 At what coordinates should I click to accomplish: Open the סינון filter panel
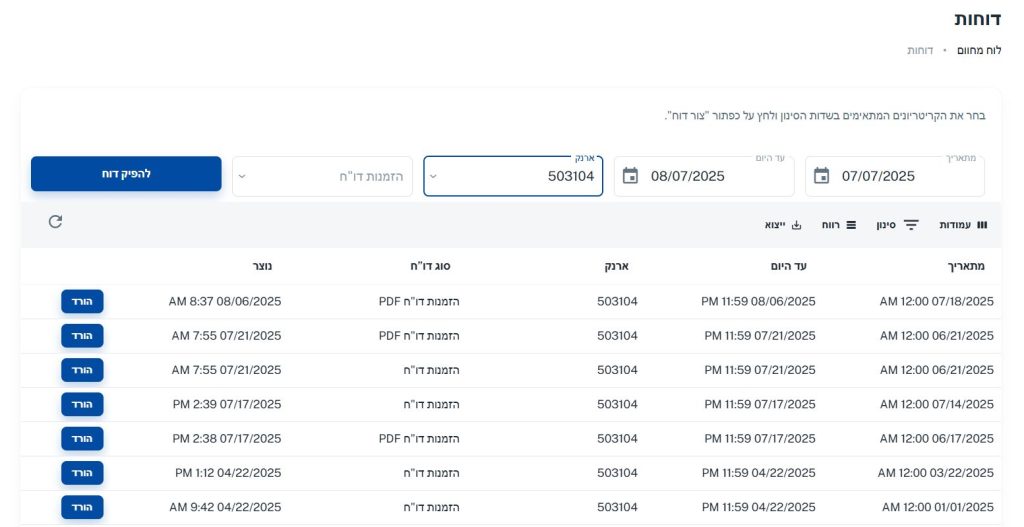click(897, 225)
